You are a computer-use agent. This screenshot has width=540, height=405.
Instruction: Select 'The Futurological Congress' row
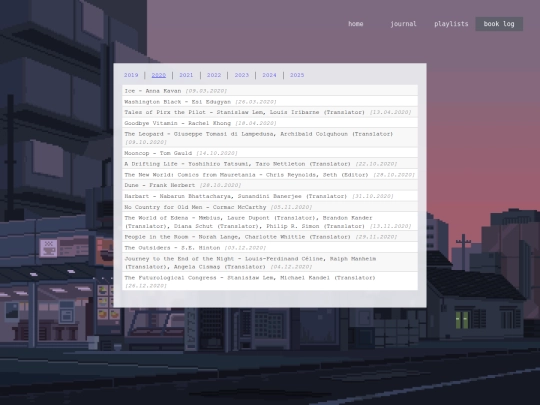click(x=270, y=281)
